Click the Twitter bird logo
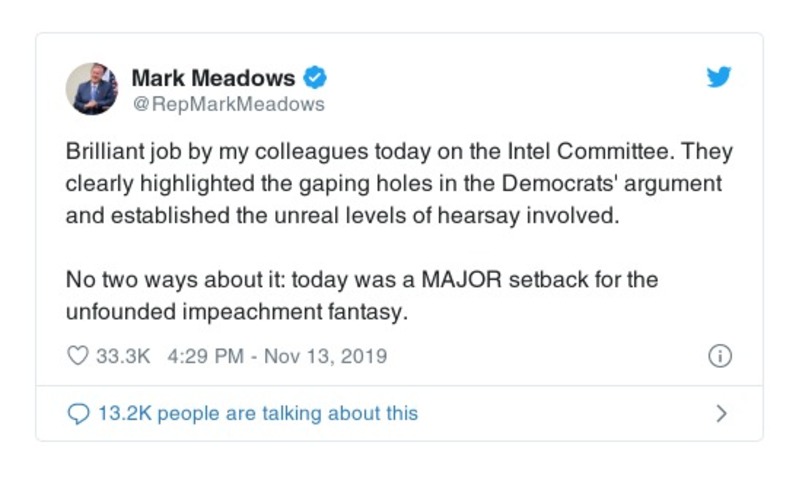Screen dimensions: 799x490 719,78
